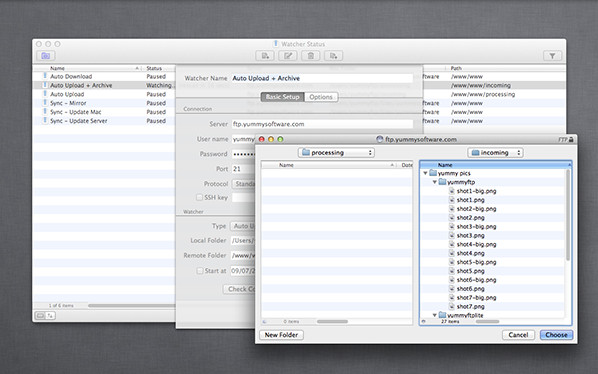Click the folder icon in Watcher Status toolbar

46,56
